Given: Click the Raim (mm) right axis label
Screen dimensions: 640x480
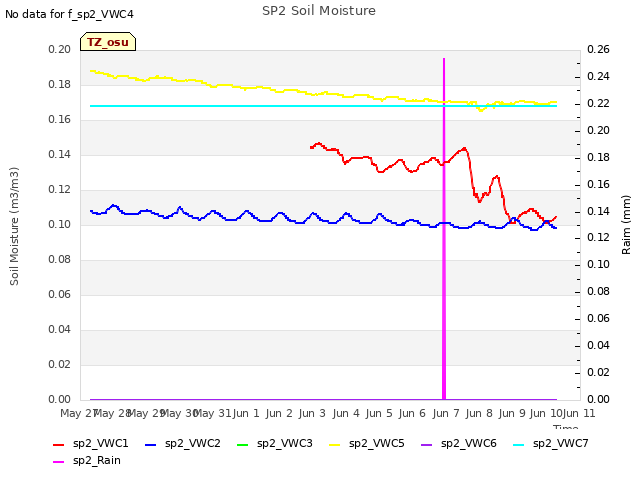Looking at the screenshot, I should click(626, 225).
